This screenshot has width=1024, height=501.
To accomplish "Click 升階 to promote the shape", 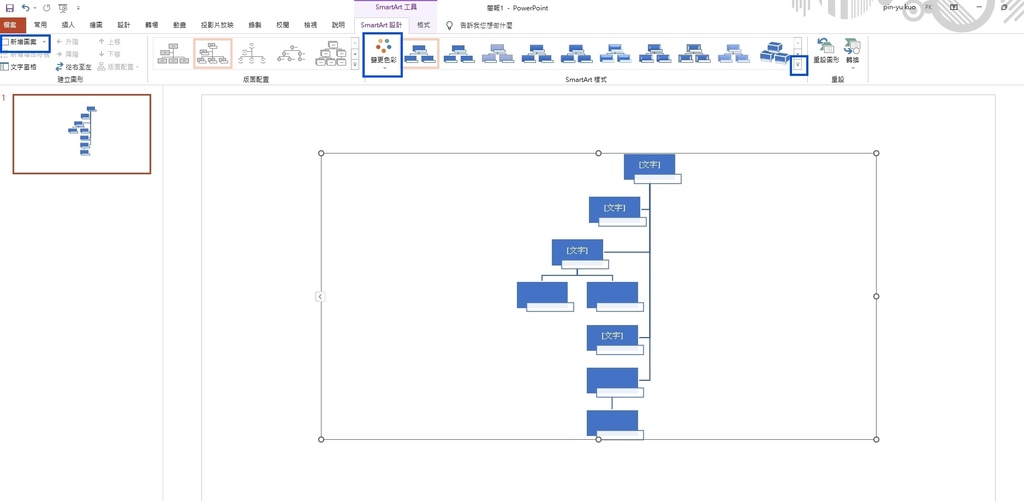I will click(x=67, y=42).
